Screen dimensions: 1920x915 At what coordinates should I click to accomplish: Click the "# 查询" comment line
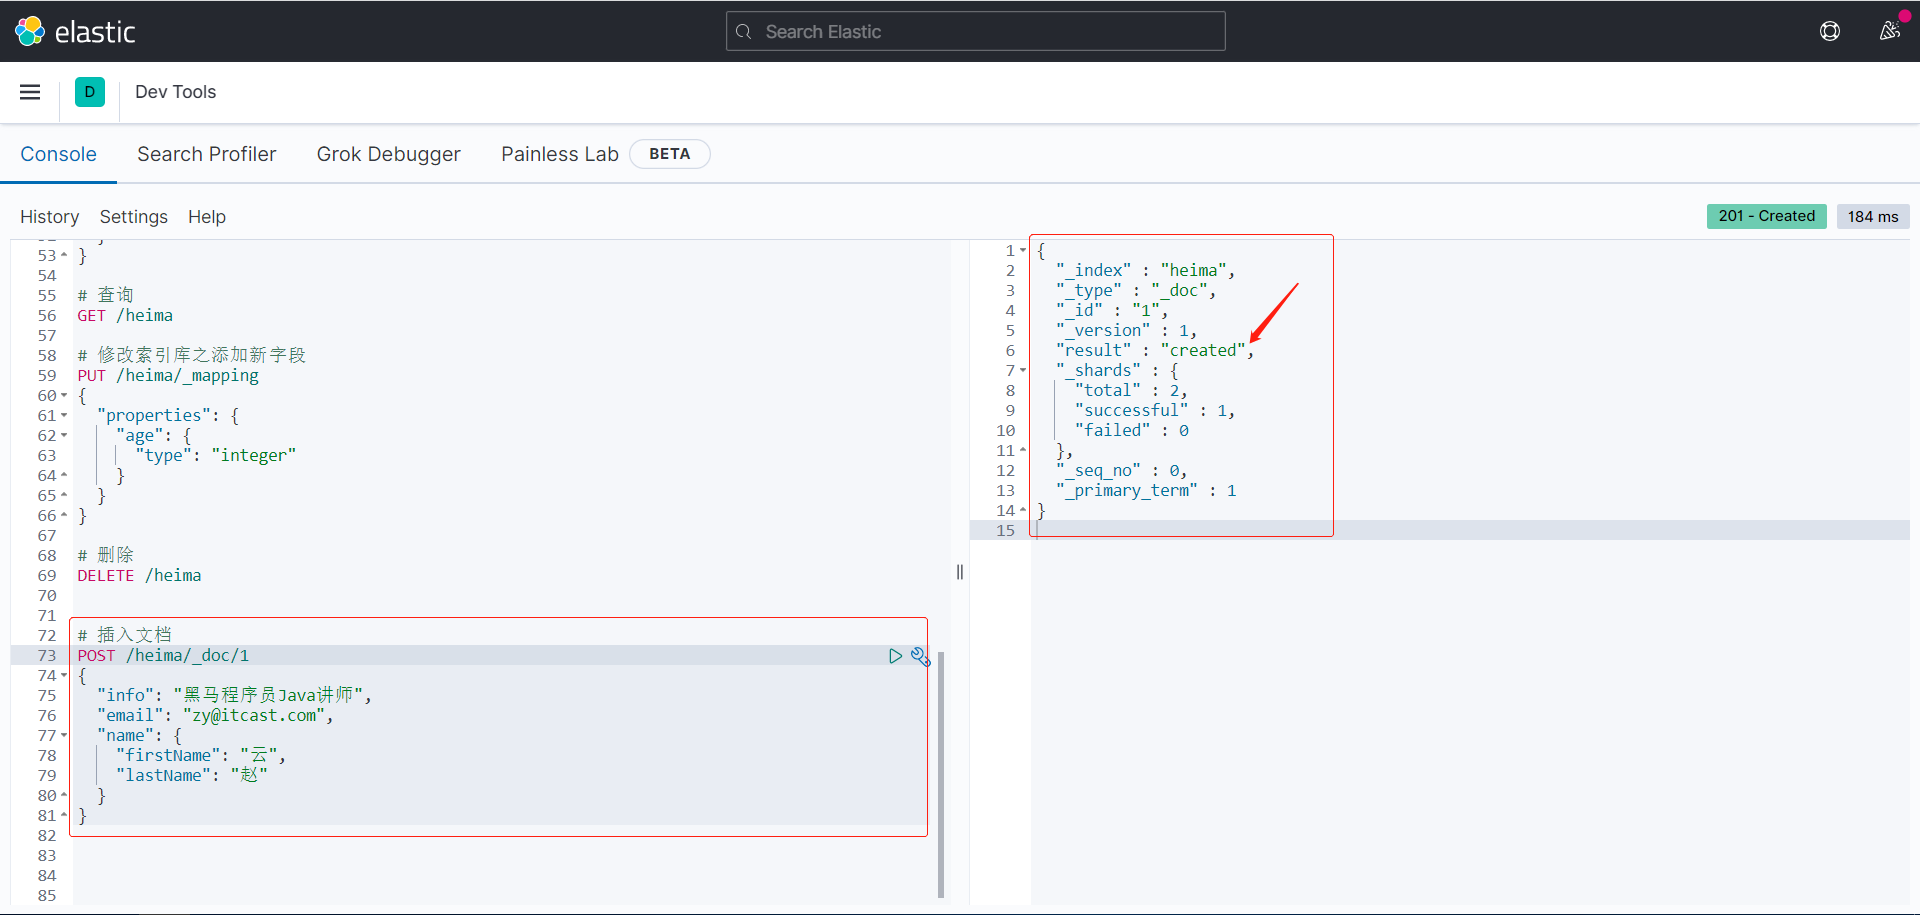point(105,296)
